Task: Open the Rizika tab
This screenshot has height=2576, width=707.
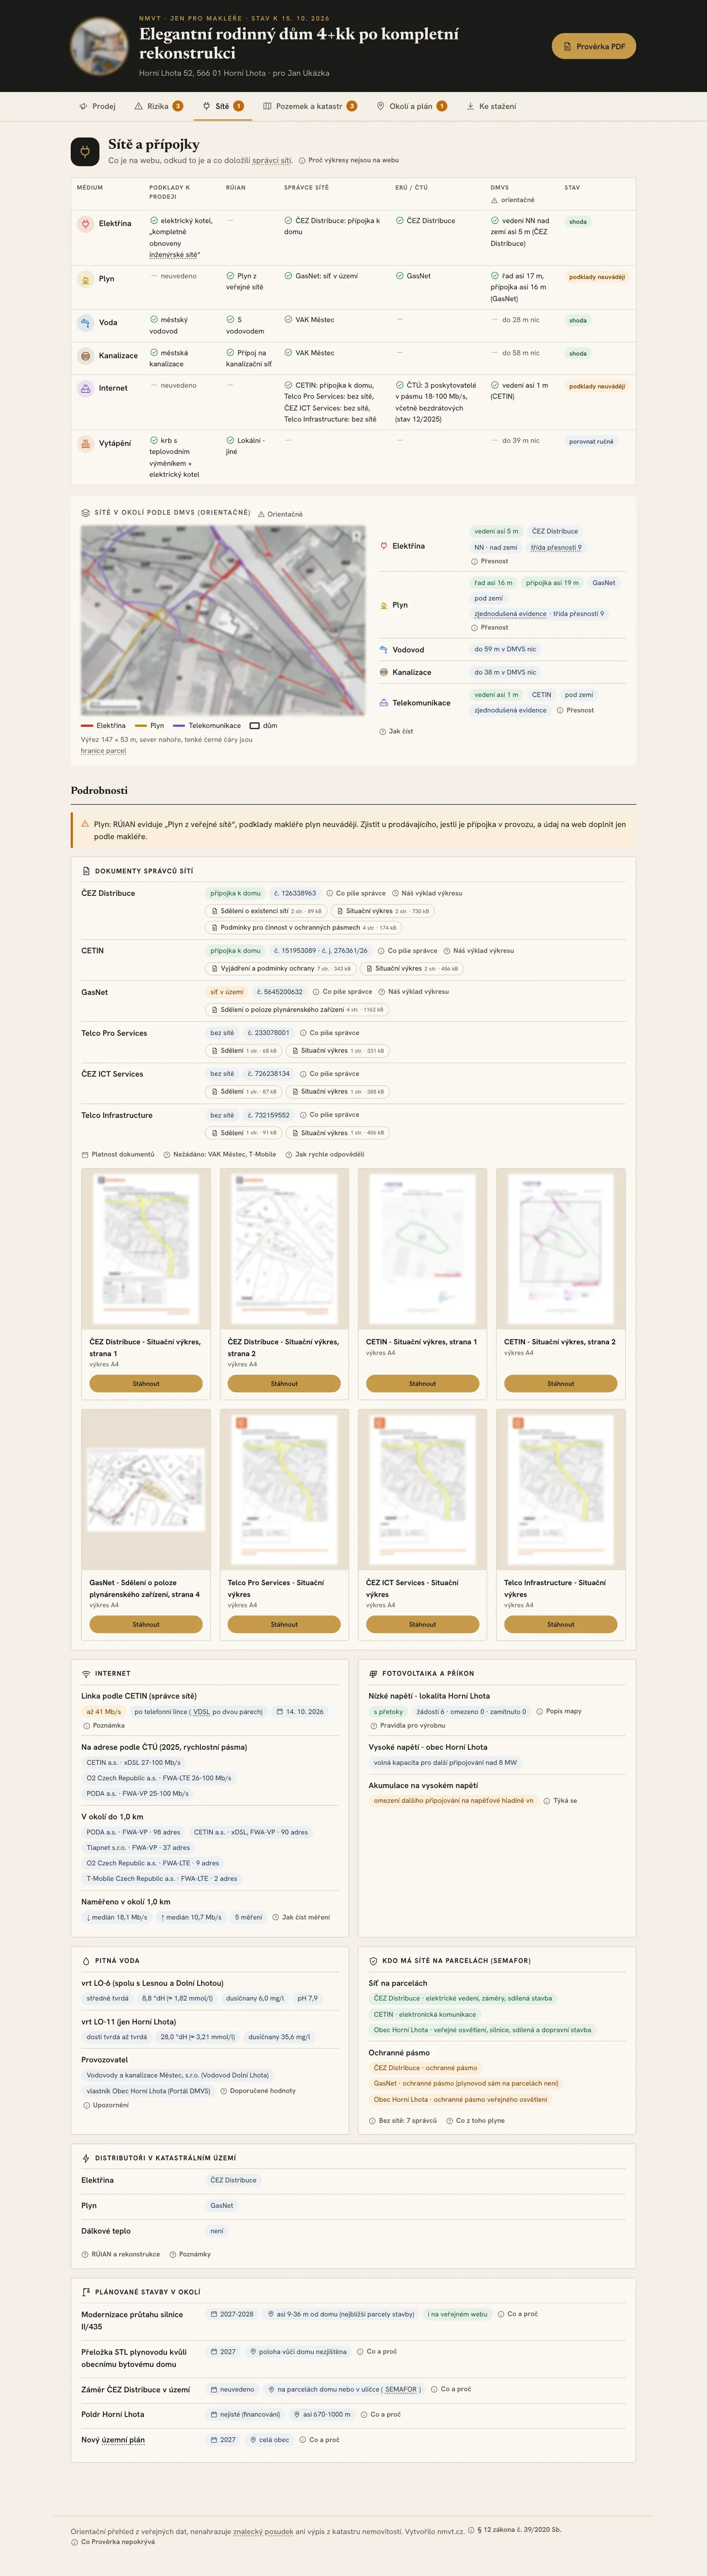Action: tap(158, 106)
